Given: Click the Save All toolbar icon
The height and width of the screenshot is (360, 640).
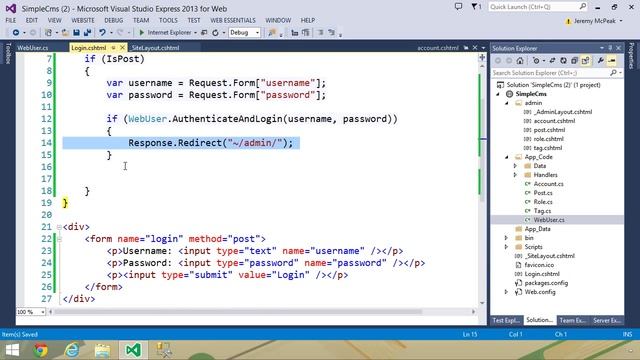Looking at the screenshot, I should [x=87, y=32].
